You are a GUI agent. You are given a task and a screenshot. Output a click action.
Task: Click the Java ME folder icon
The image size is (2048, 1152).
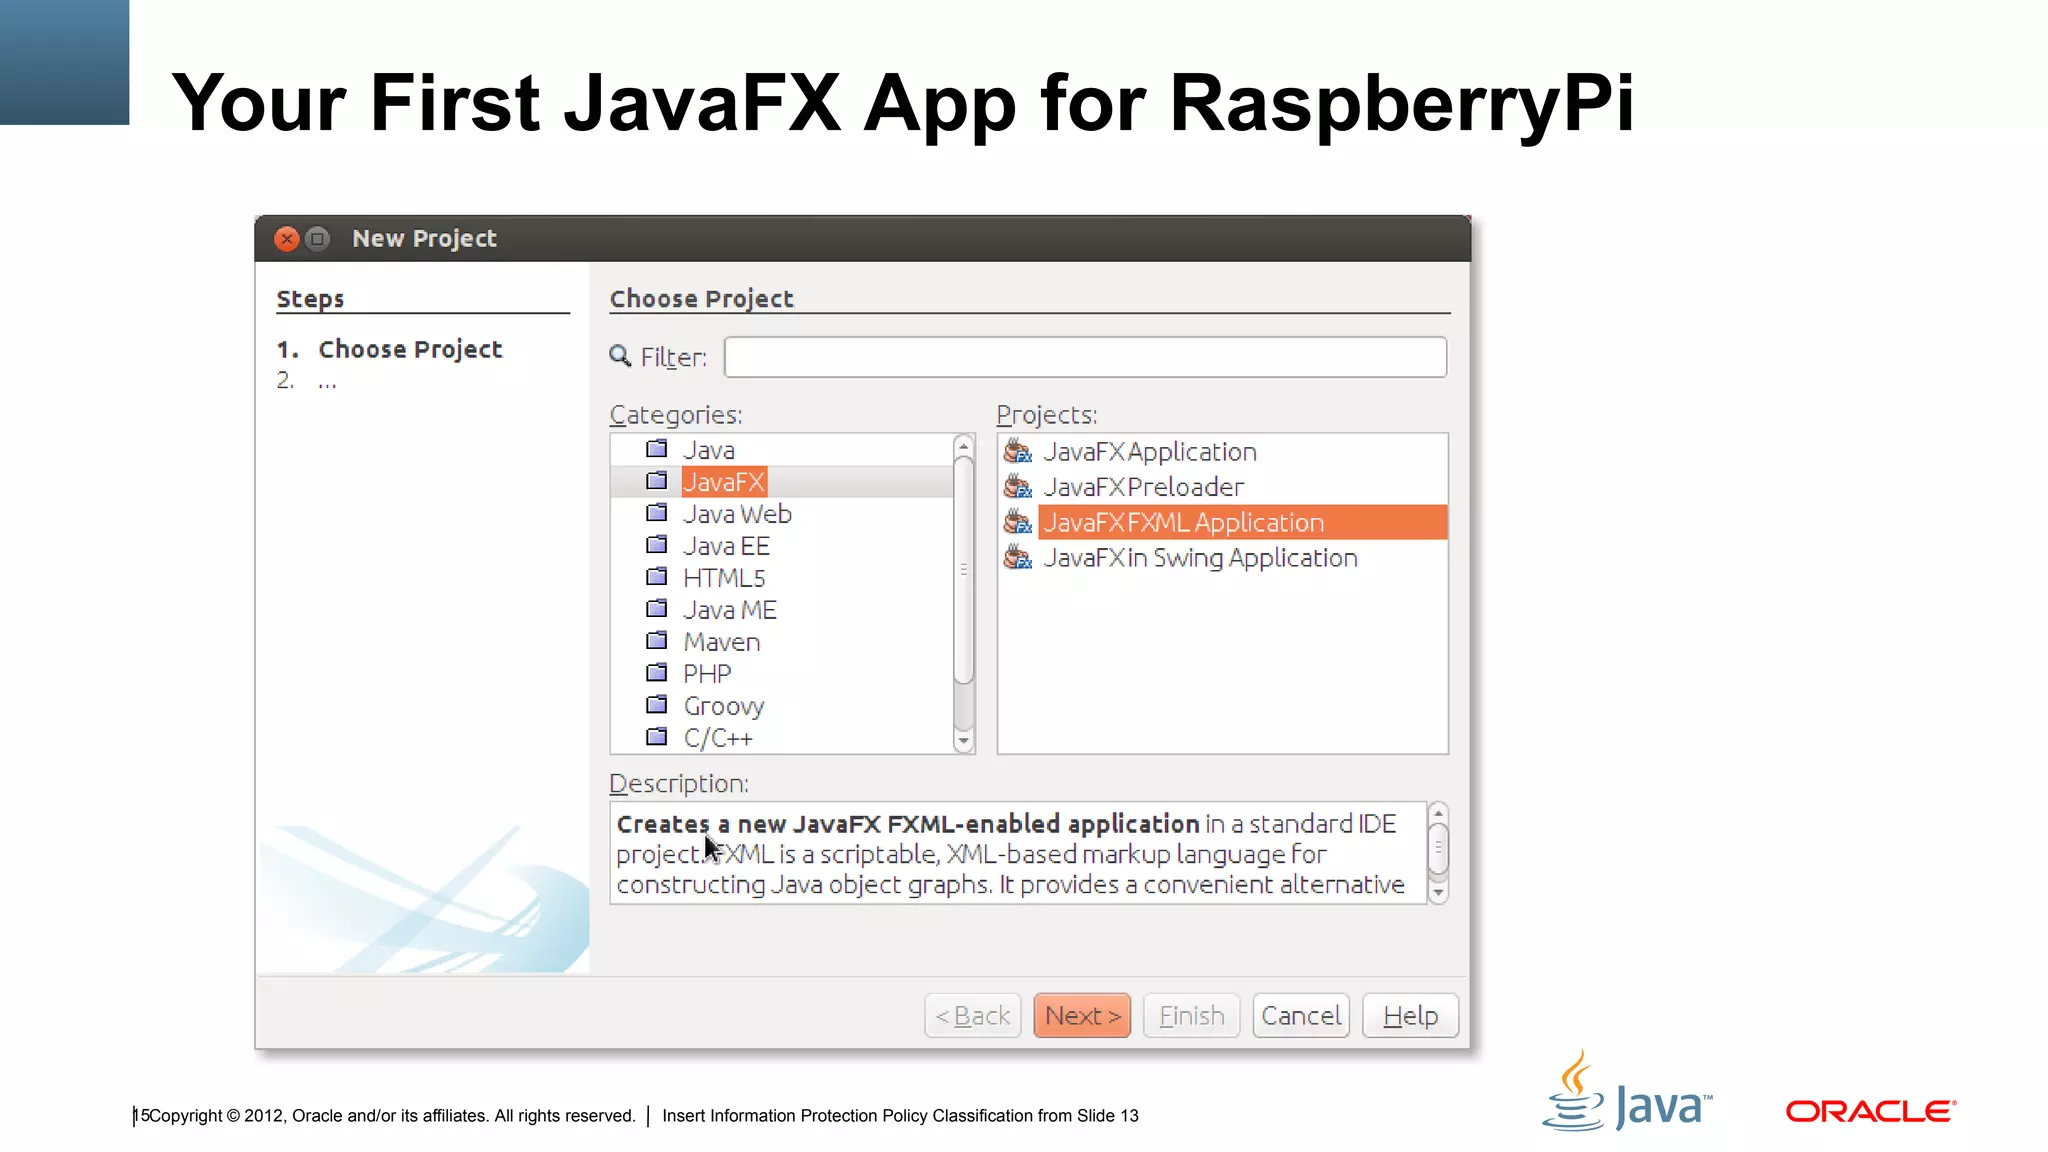pyautogui.click(x=657, y=609)
